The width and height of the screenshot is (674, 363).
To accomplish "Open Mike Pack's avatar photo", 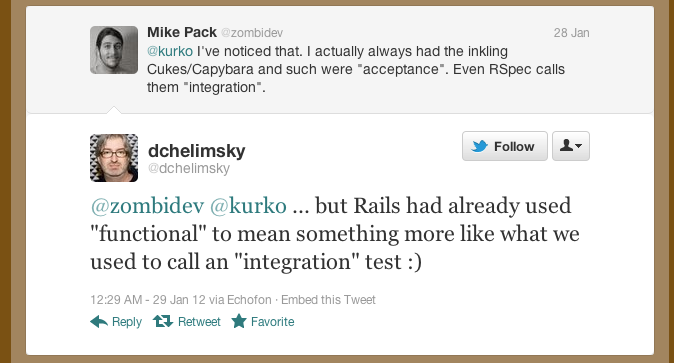I will [x=114, y=50].
